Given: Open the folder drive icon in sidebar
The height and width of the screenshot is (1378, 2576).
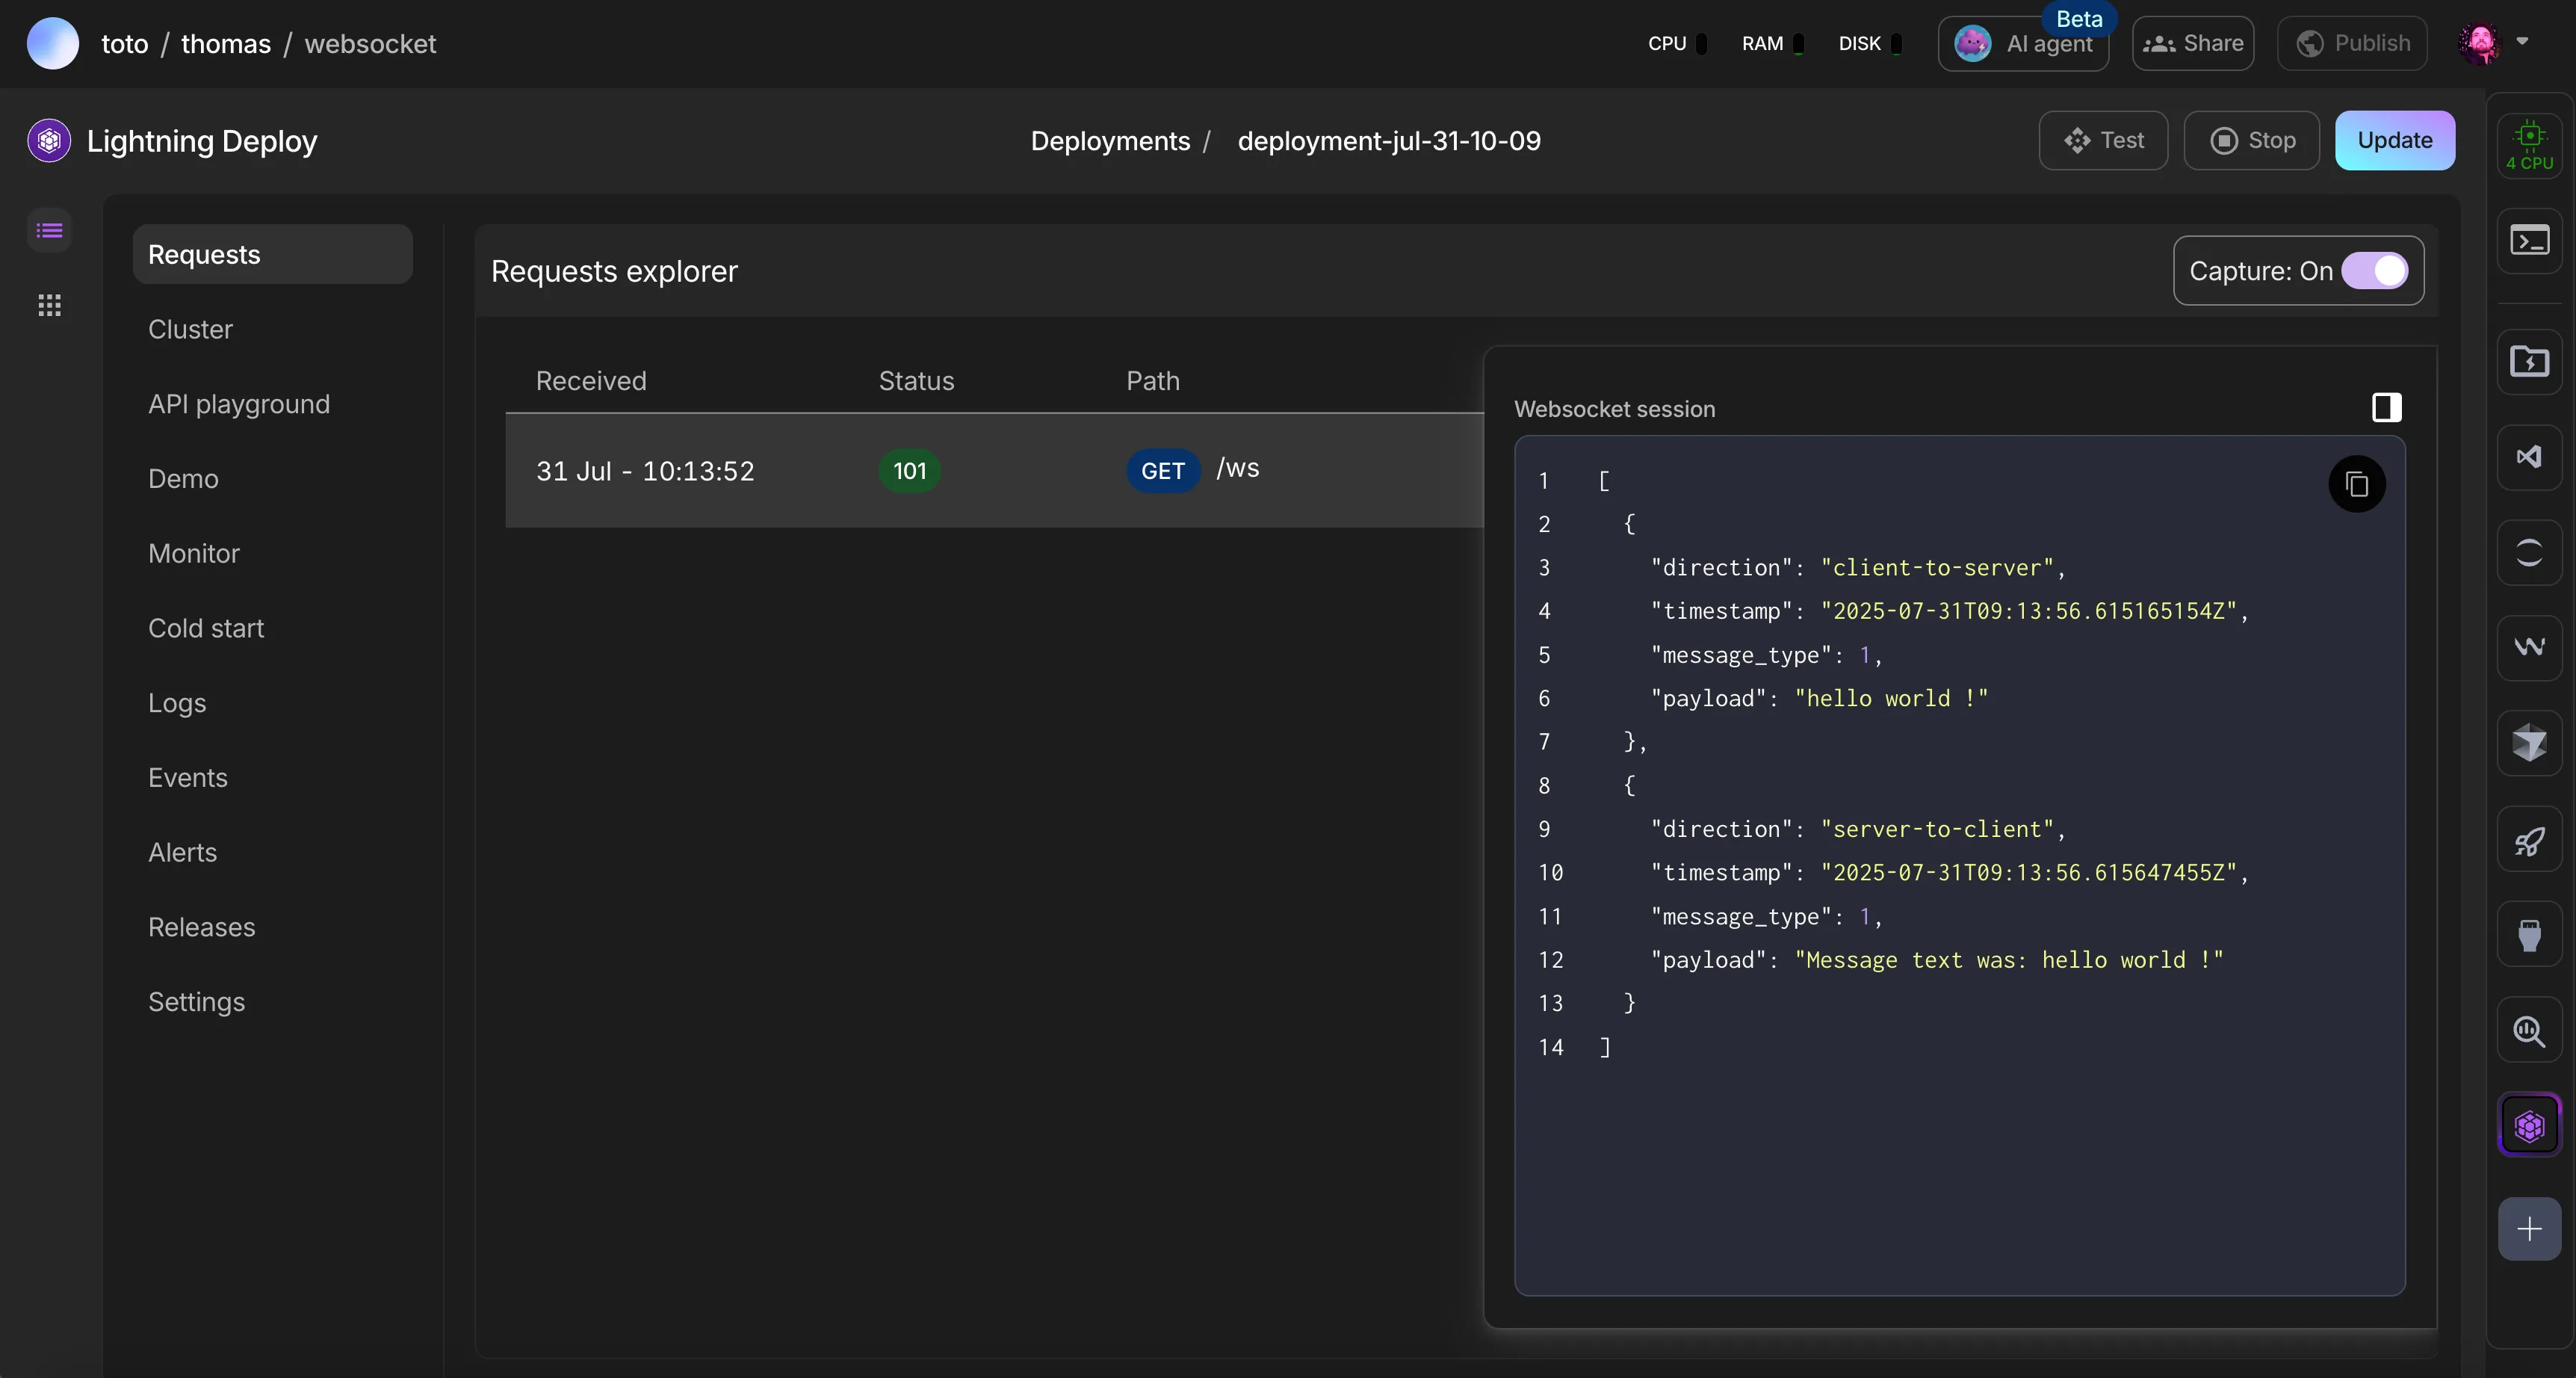Looking at the screenshot, I should click(x=2529, y=361).
